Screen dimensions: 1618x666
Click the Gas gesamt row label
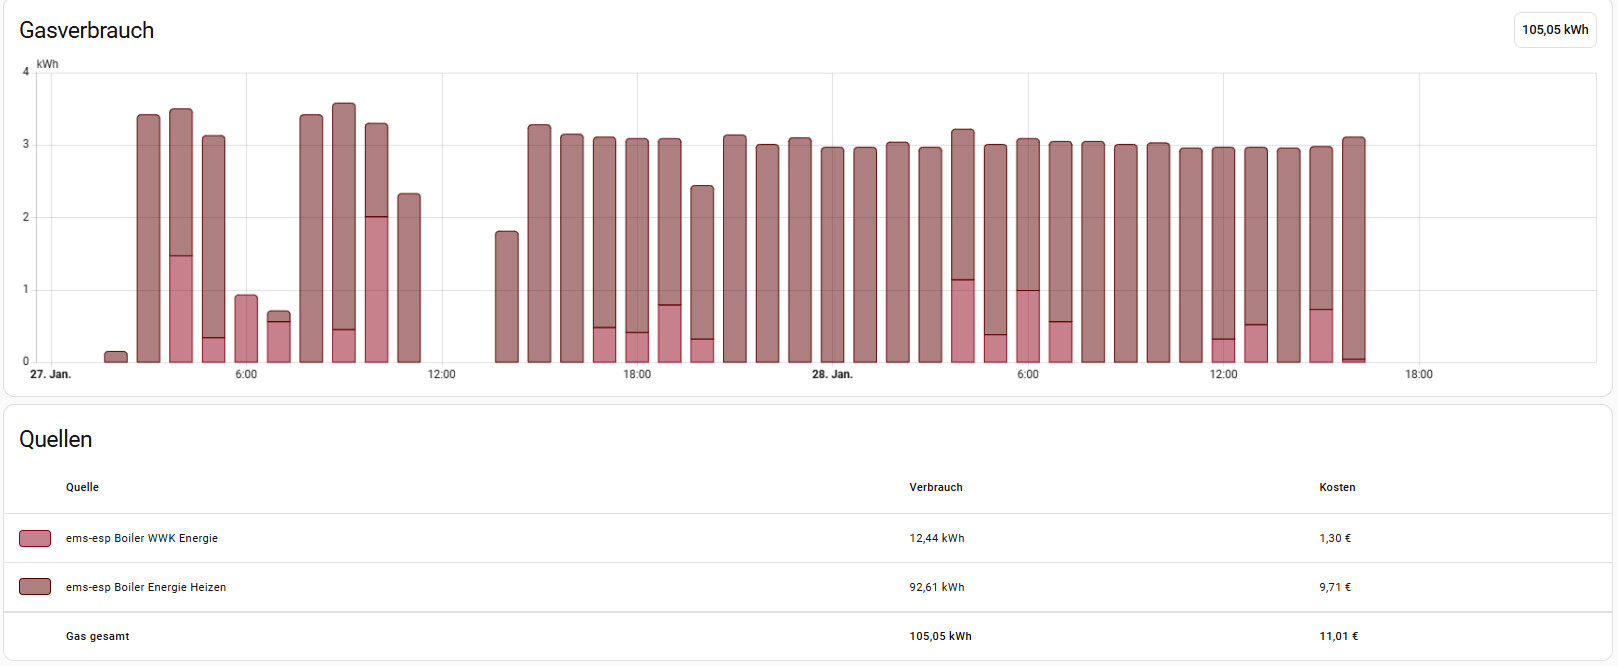point(97,636)
